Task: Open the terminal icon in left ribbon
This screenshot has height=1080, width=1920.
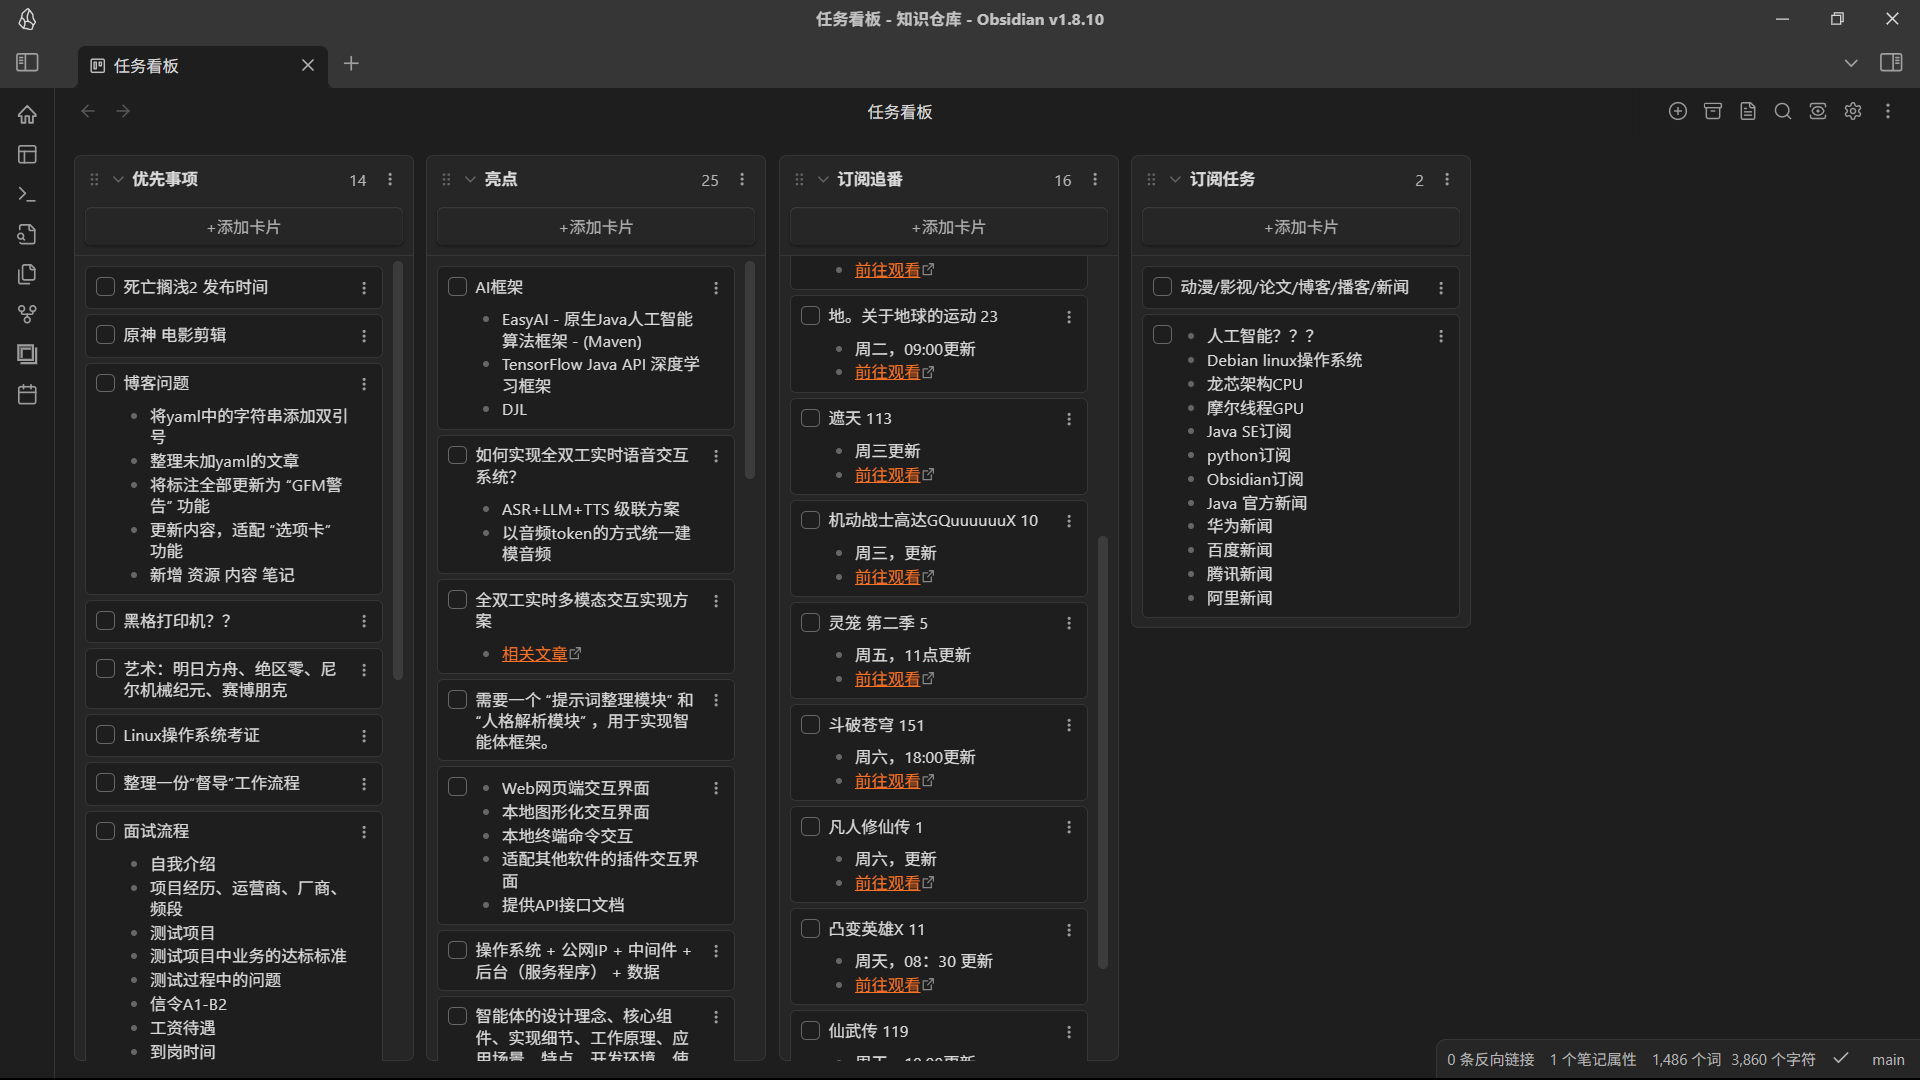Action: click(27, 194)
